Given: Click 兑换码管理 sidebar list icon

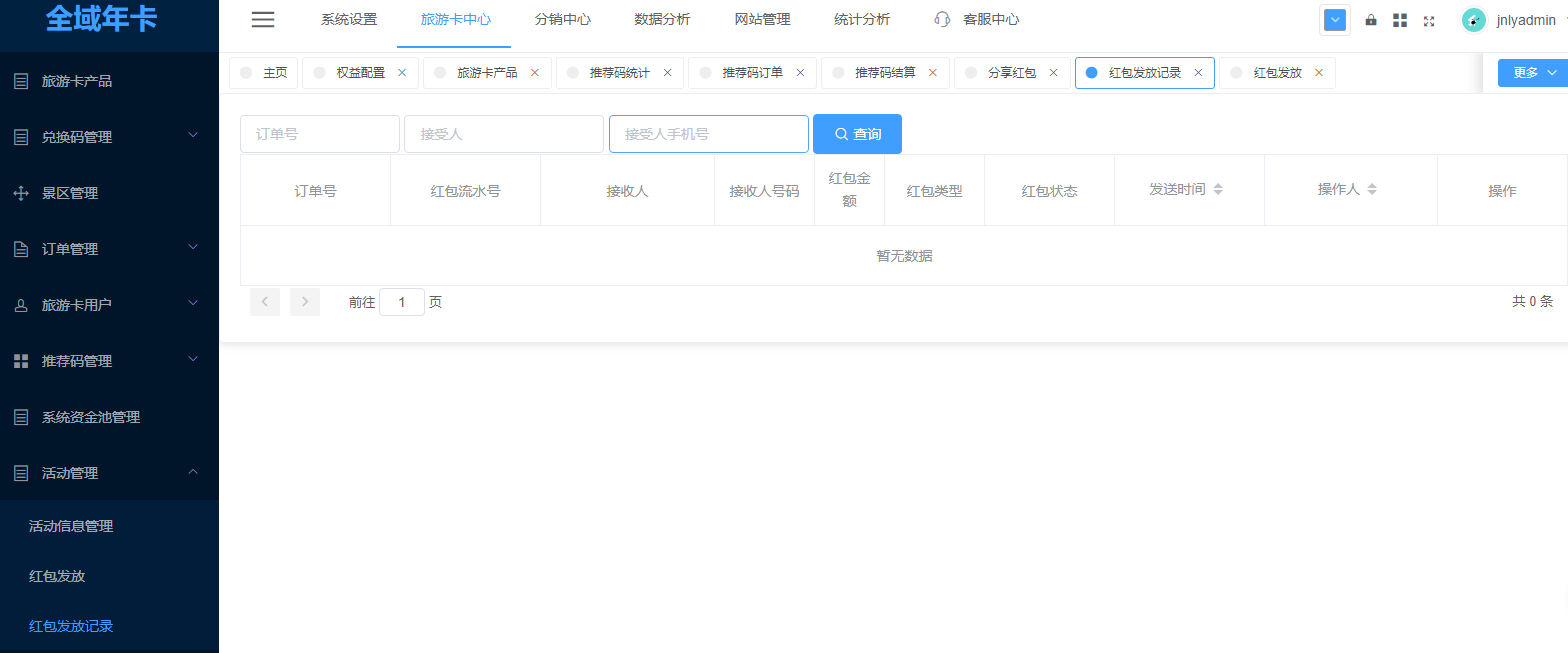Looking at the screenshot, I should coord(21,137).
